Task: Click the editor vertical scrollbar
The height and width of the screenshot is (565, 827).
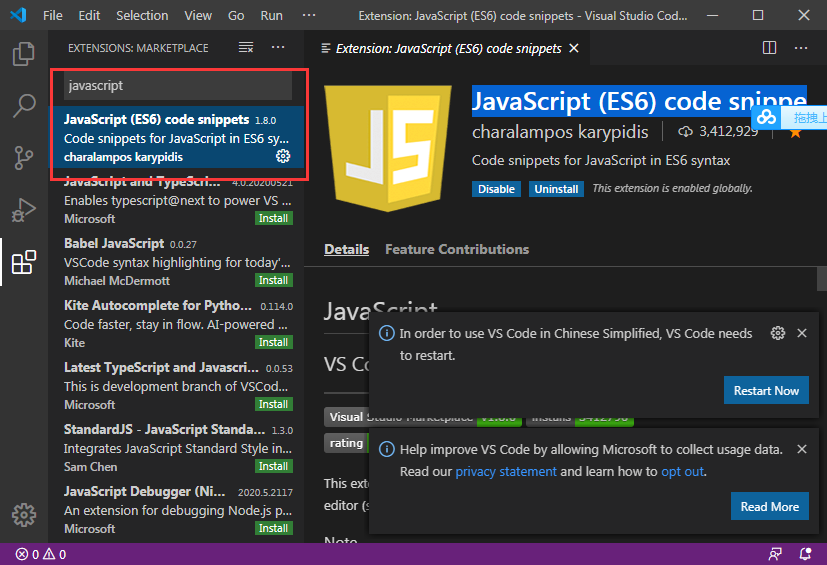Action: [822, 279]
